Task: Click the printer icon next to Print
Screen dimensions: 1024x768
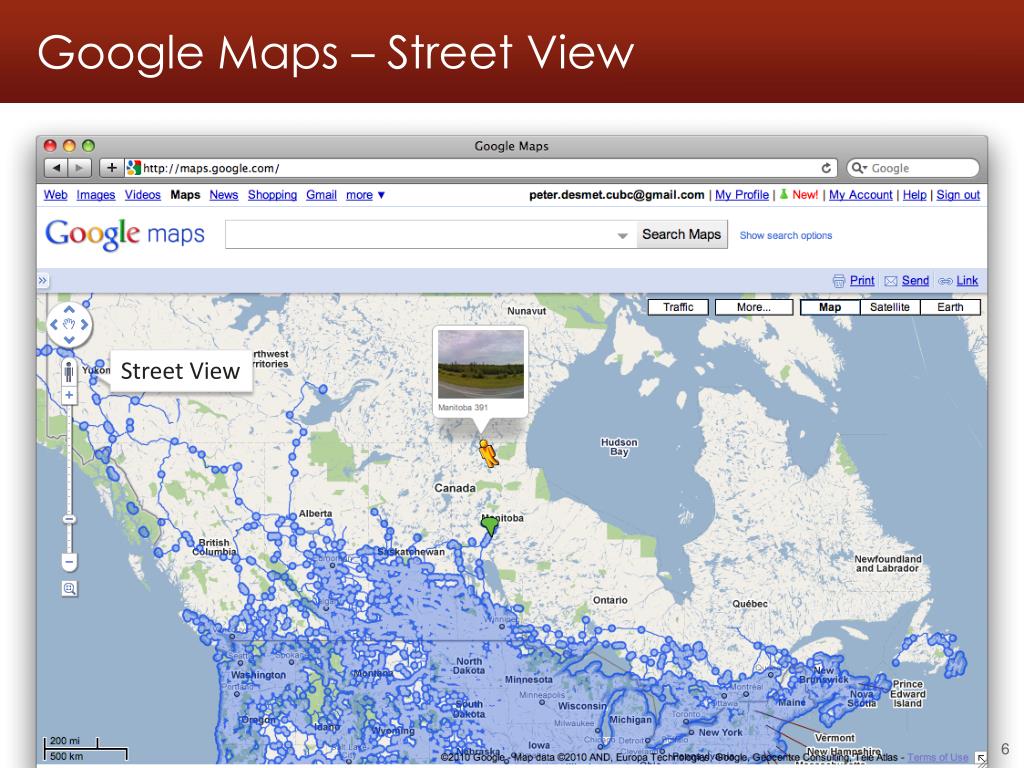Action: (x=839, y=281)
